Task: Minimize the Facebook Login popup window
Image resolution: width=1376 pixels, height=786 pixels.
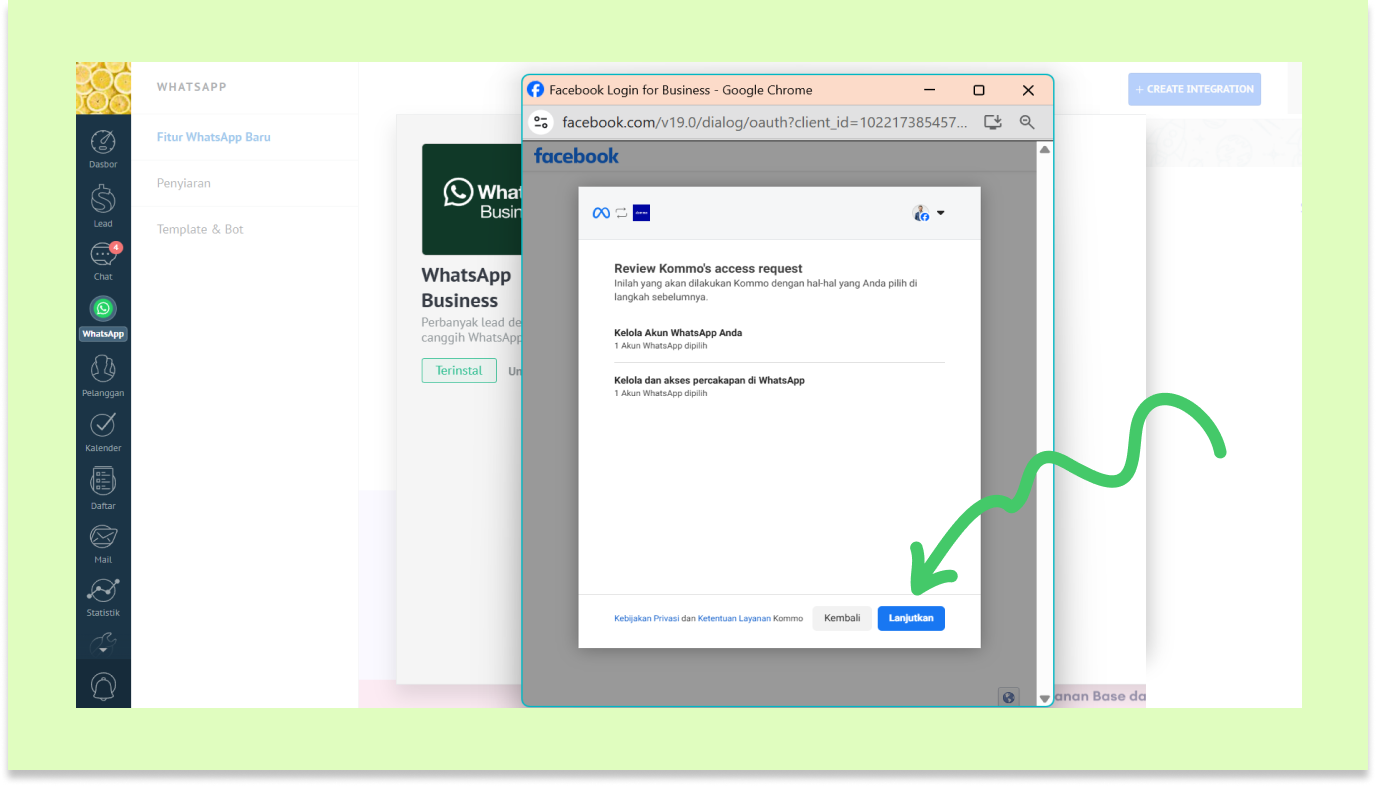Action: tap(930, 90)
